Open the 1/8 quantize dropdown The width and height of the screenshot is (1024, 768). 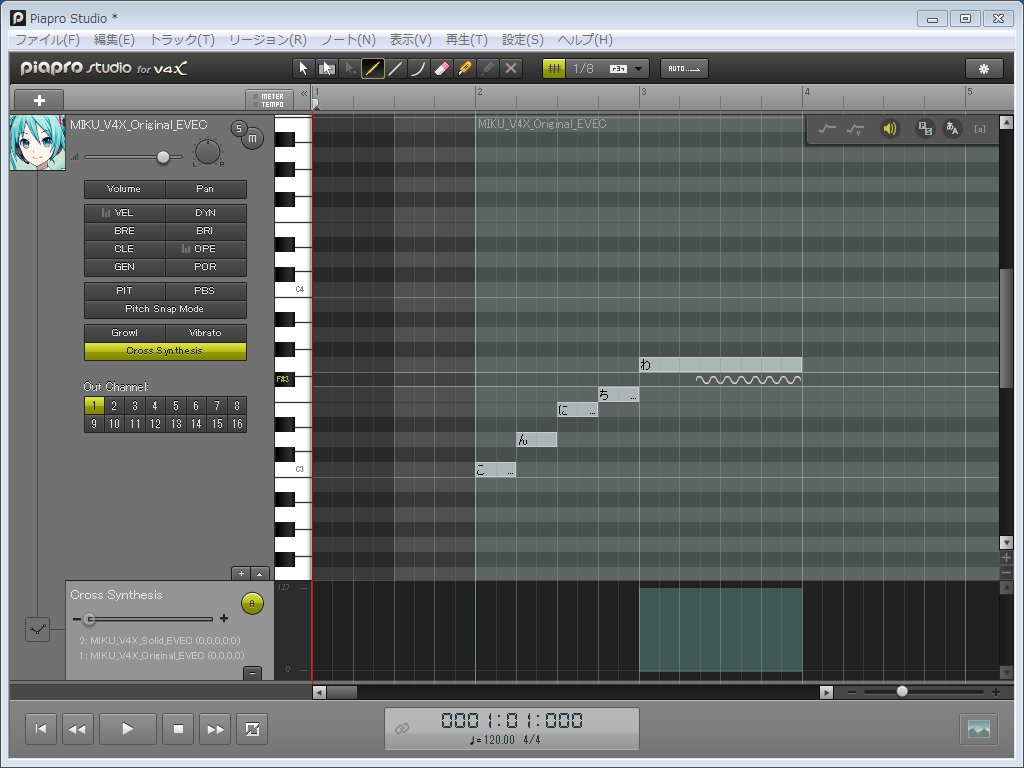[608, 69]
